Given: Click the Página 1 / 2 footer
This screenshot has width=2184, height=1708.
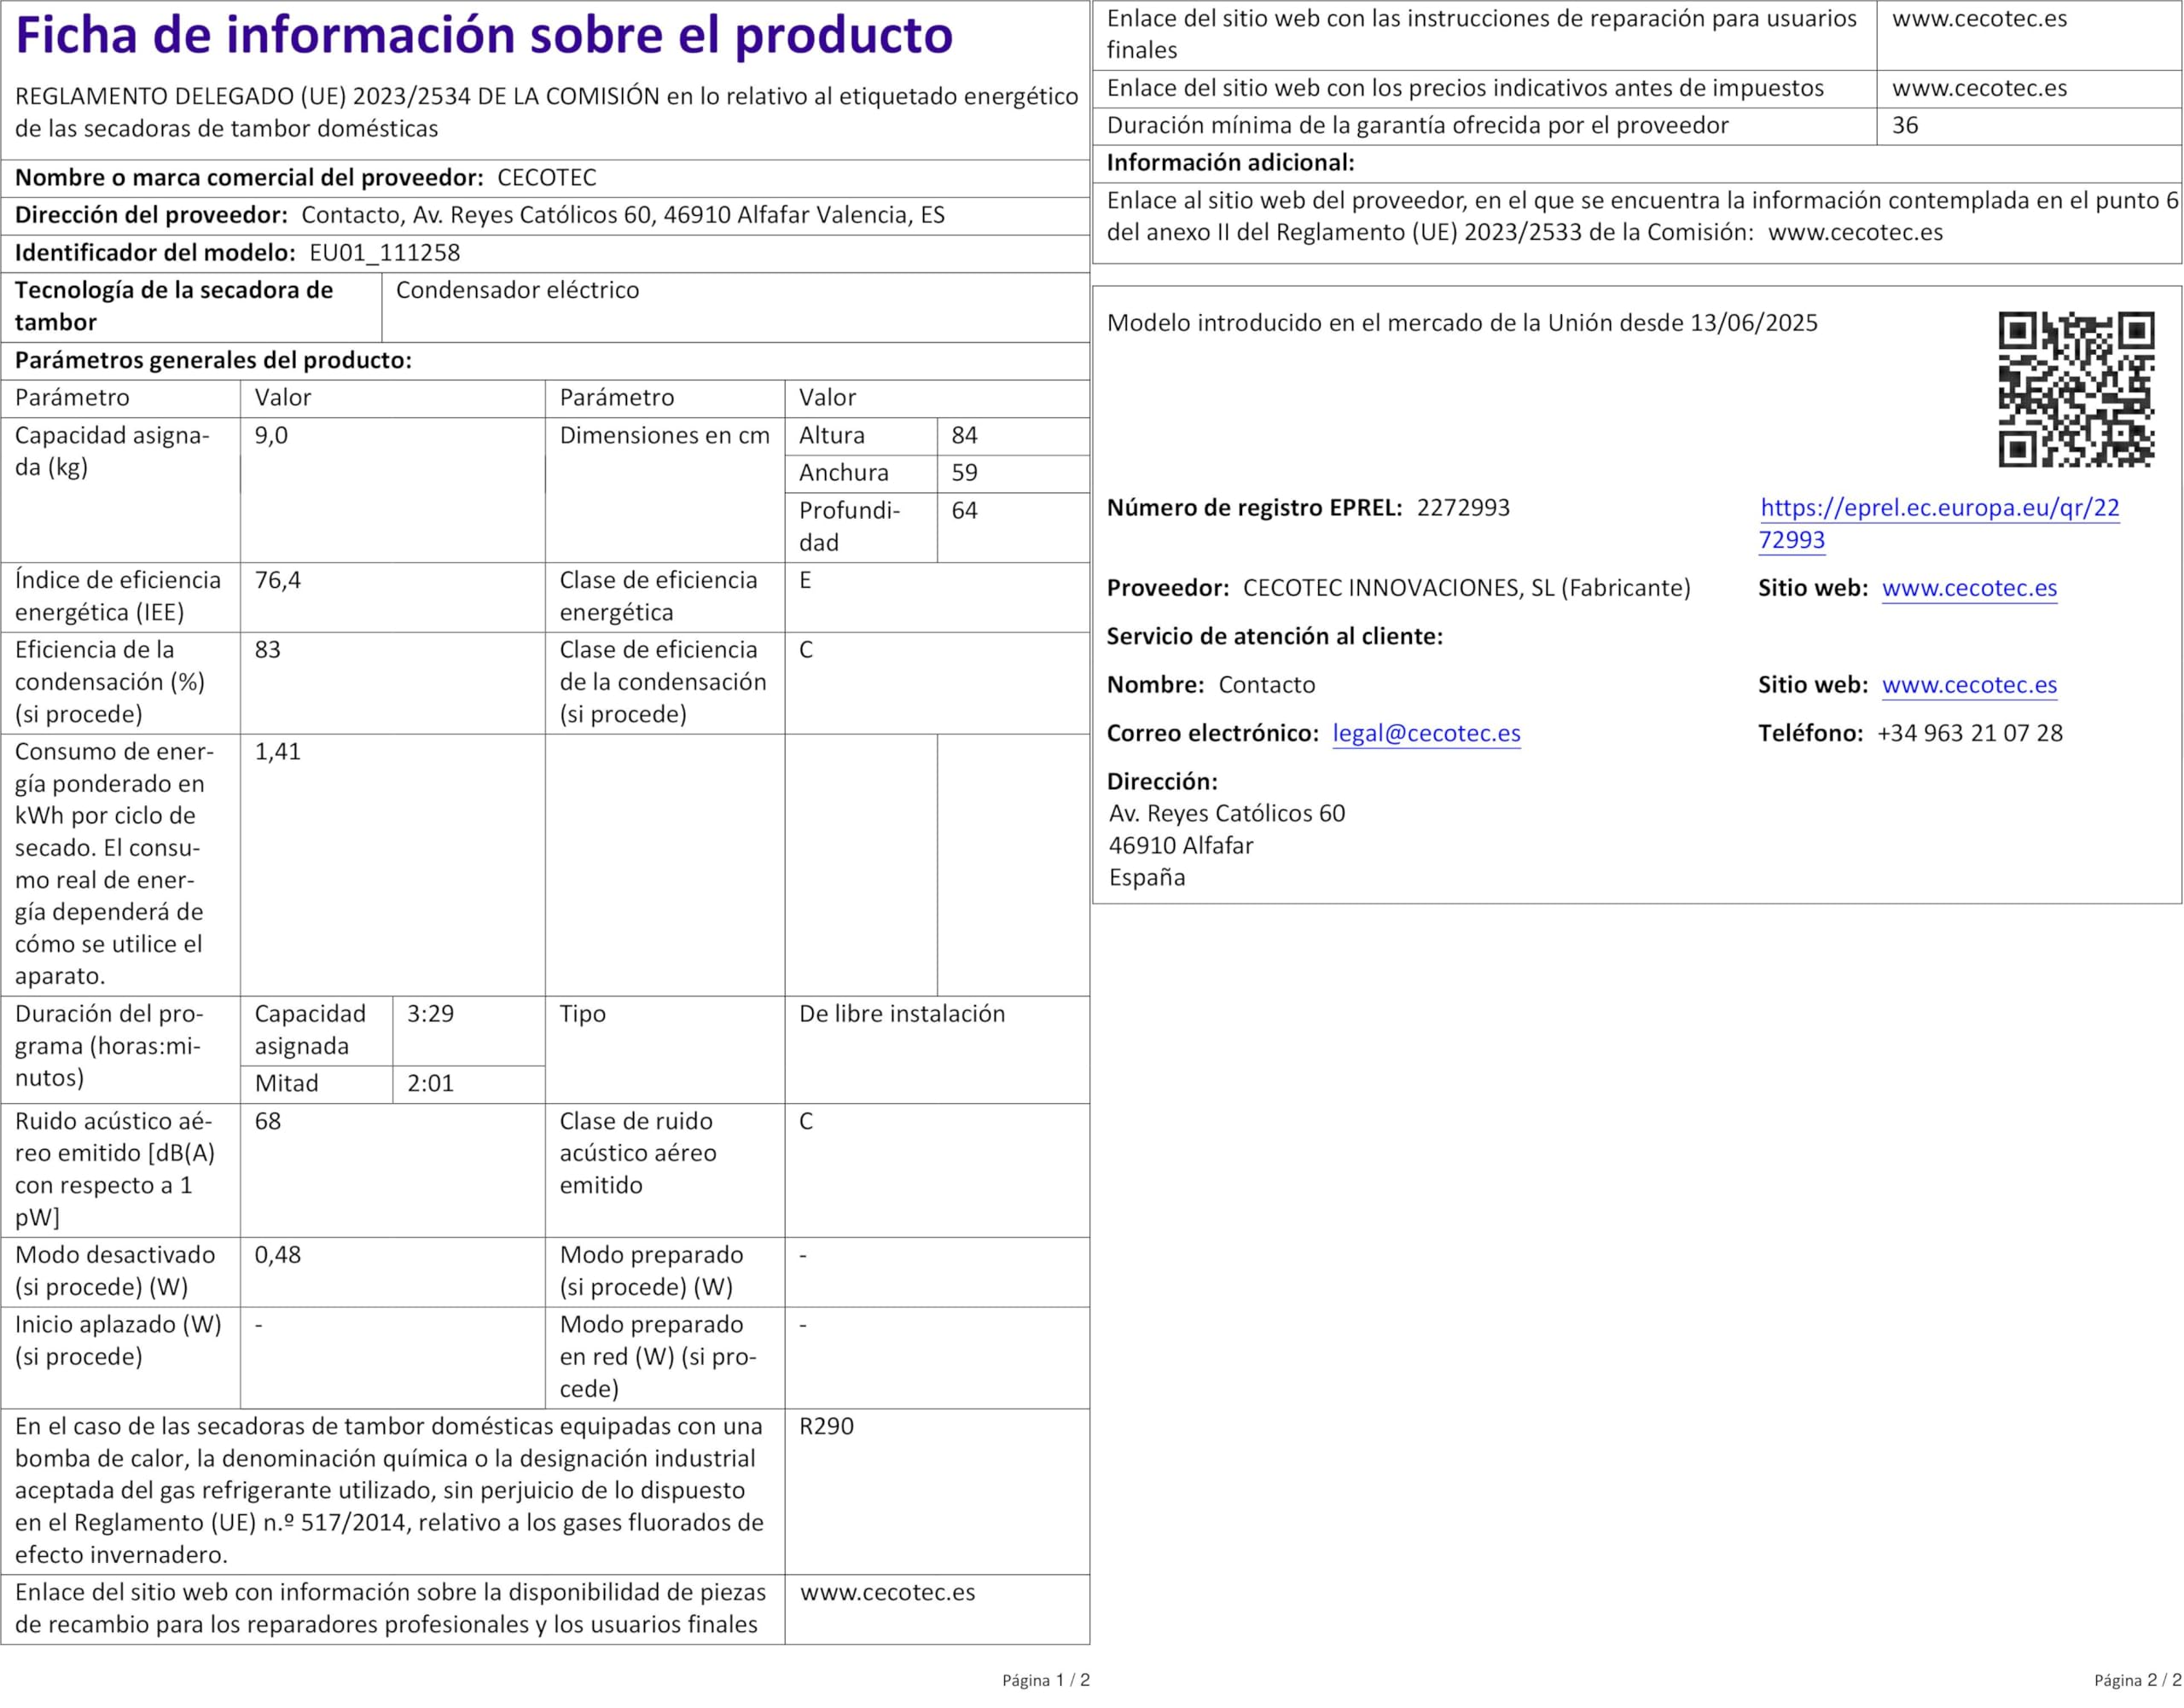Looking at the screenshot, I should tap(1045, 1681).
